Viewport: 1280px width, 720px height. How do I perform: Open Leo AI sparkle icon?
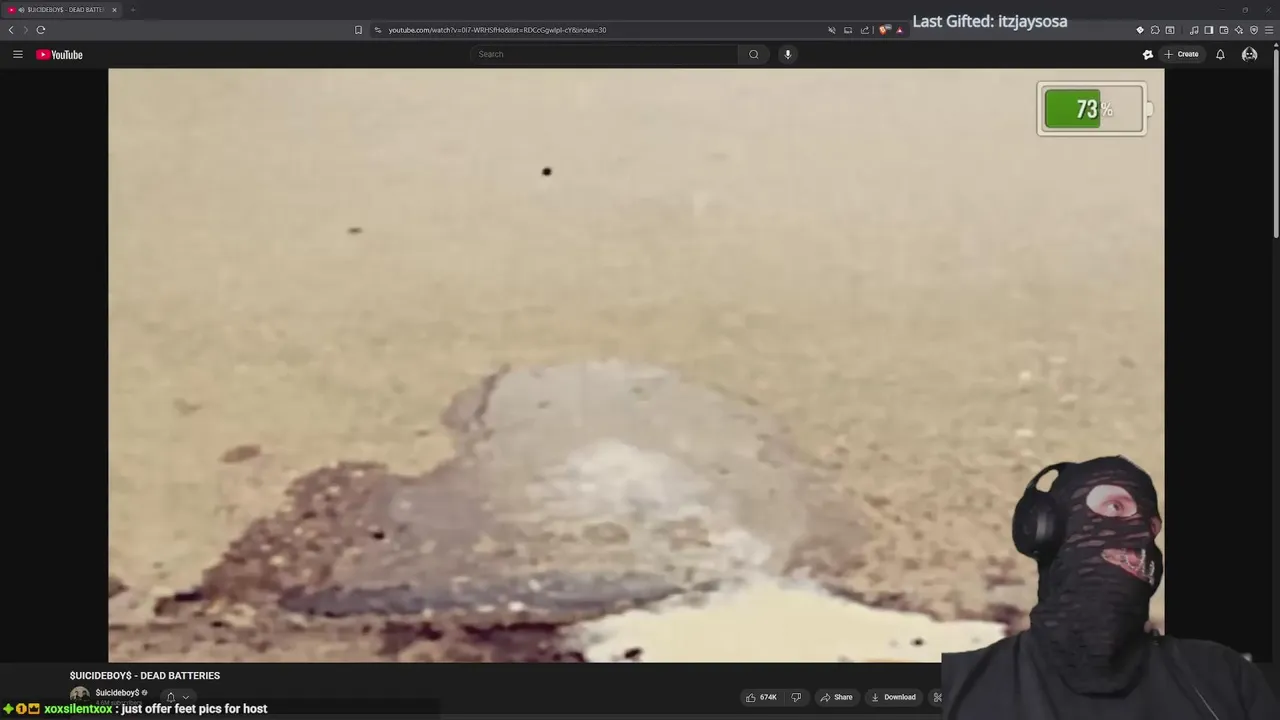click(1239, 30)
